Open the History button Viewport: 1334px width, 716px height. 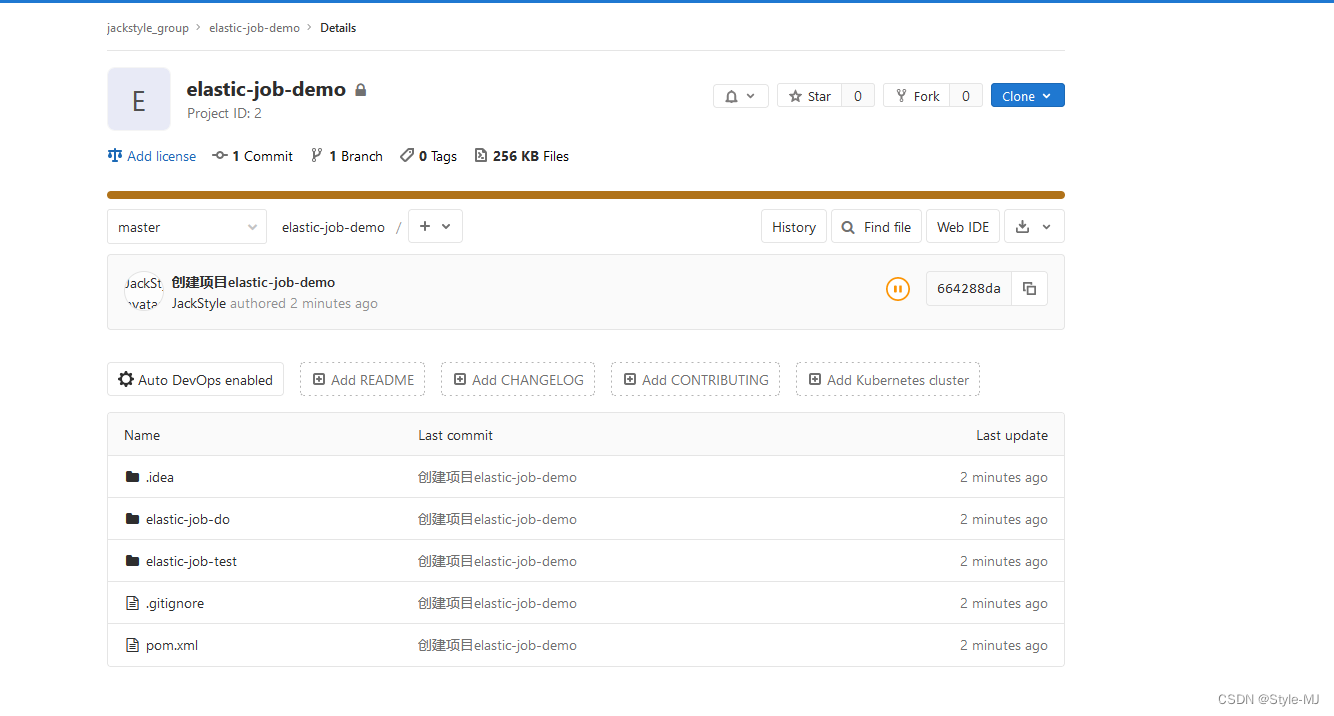tap(794, 227)
